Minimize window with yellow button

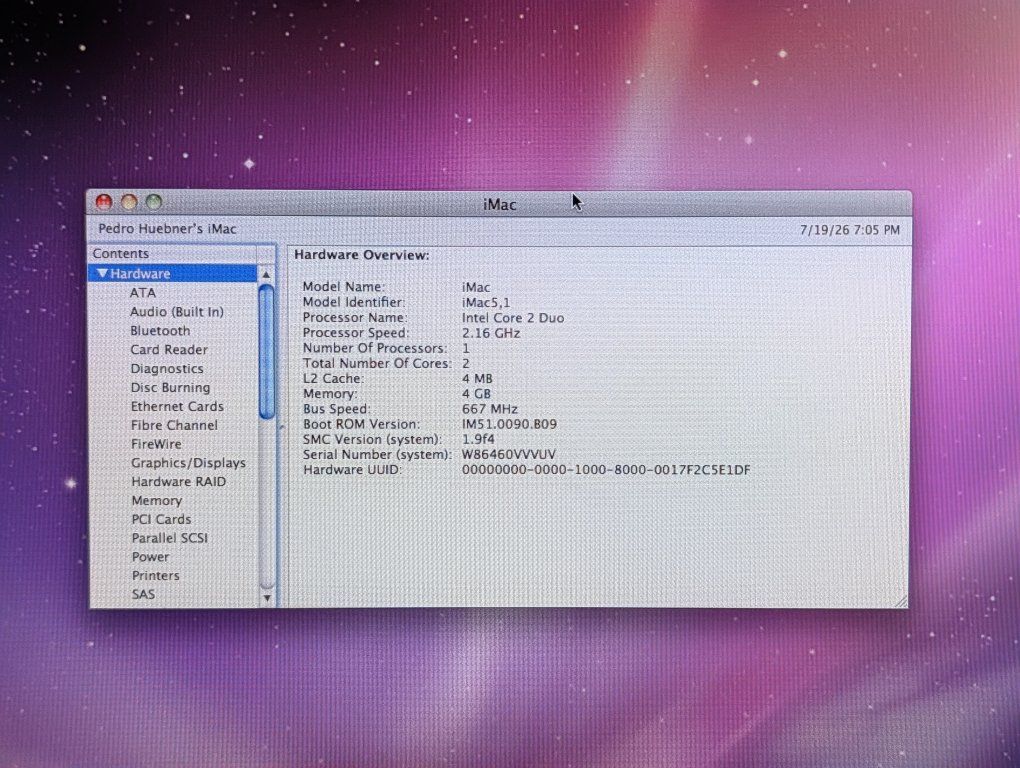129,202
